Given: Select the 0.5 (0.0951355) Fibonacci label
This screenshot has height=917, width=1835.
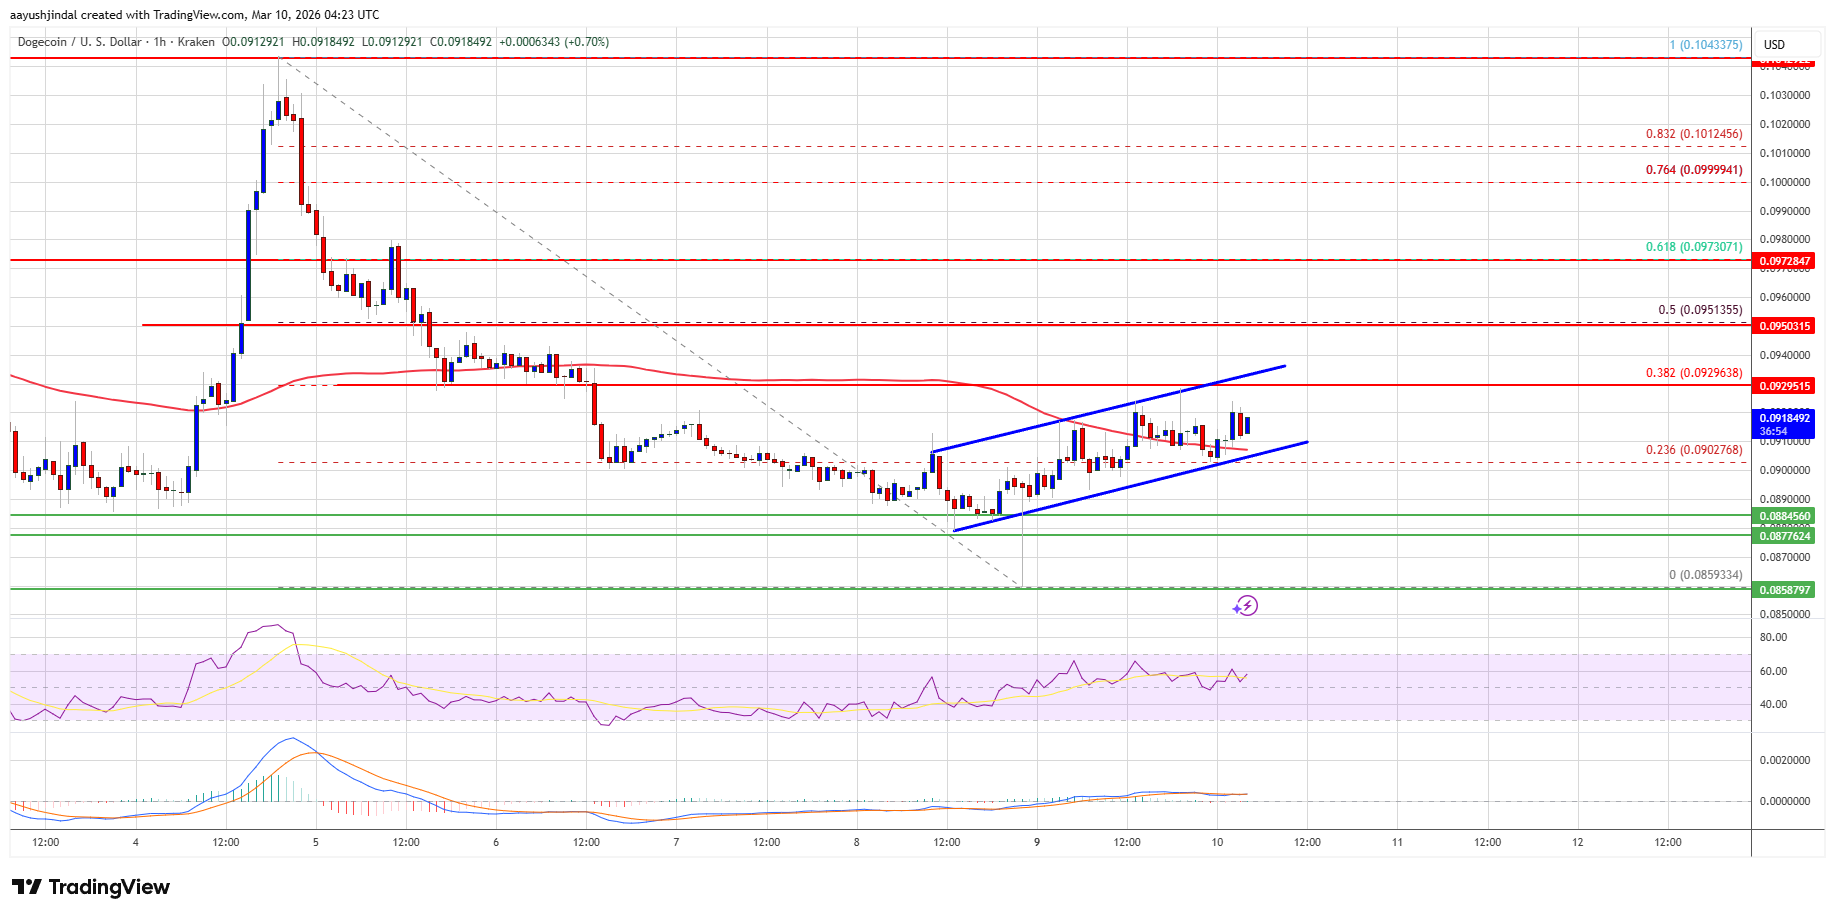Looking at the screenshot, I should [x=1700, y=310].
